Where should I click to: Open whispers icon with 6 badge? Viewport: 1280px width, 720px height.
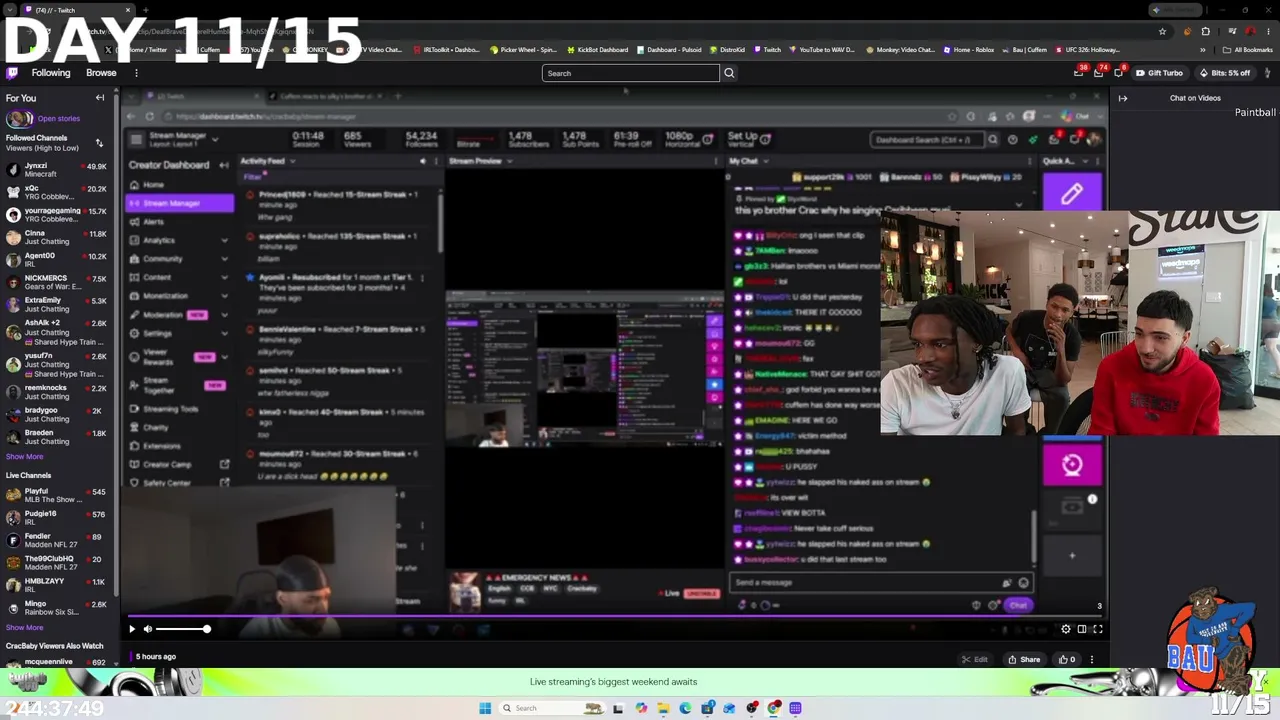tap(1118, 73)
